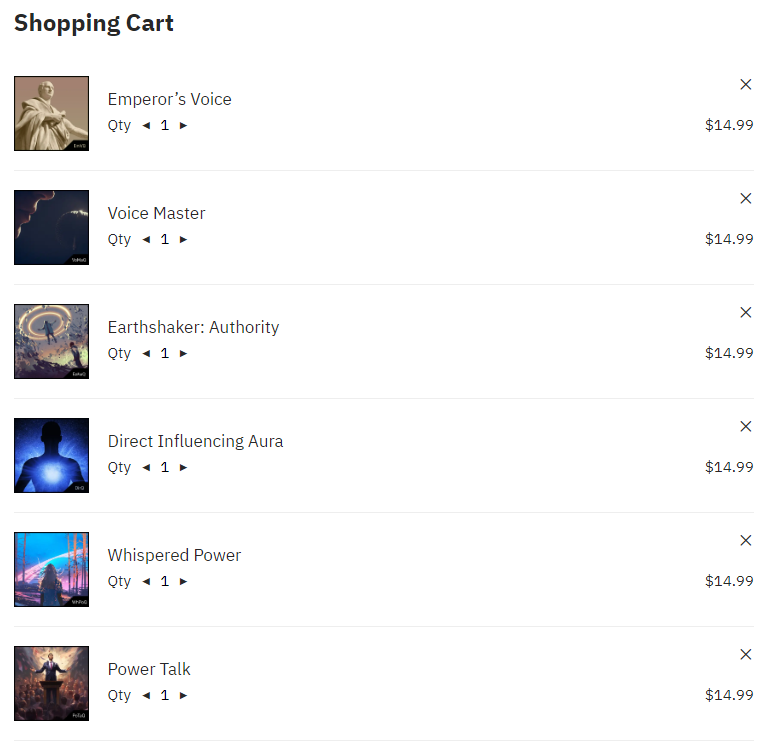Open Power Talk podium thumbnail
Screen dimensions: 783x746
pos(51,683)
